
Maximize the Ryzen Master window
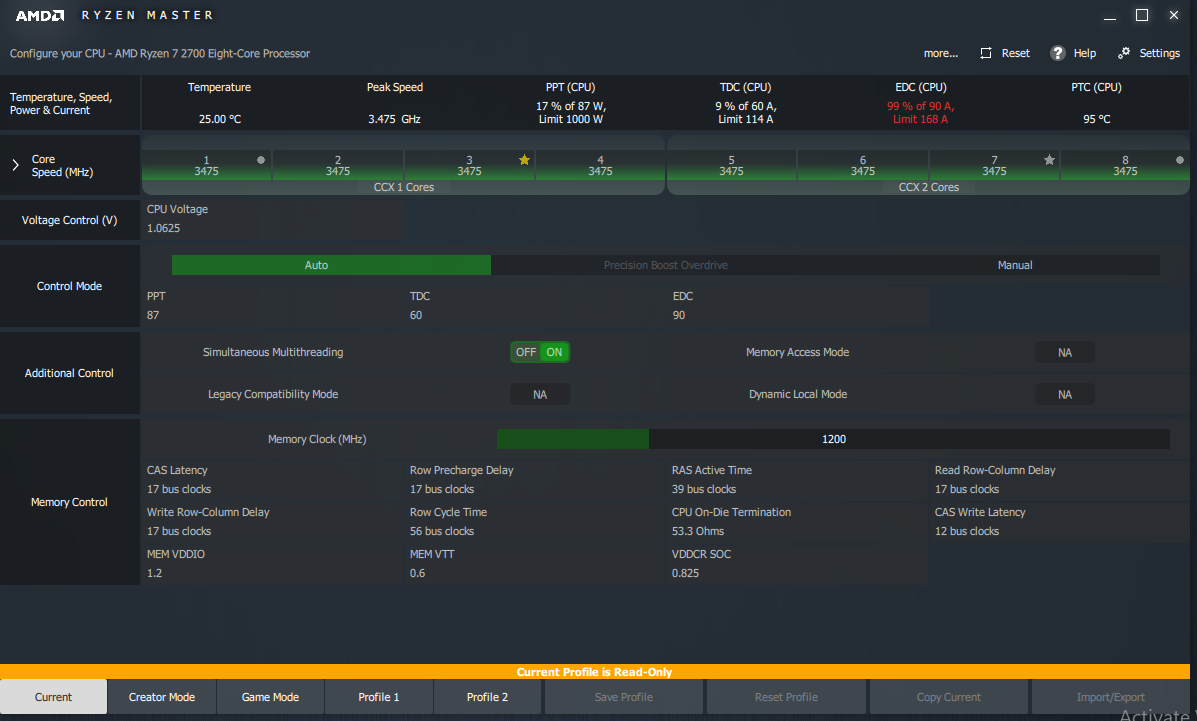click(x=1141, y=16)
